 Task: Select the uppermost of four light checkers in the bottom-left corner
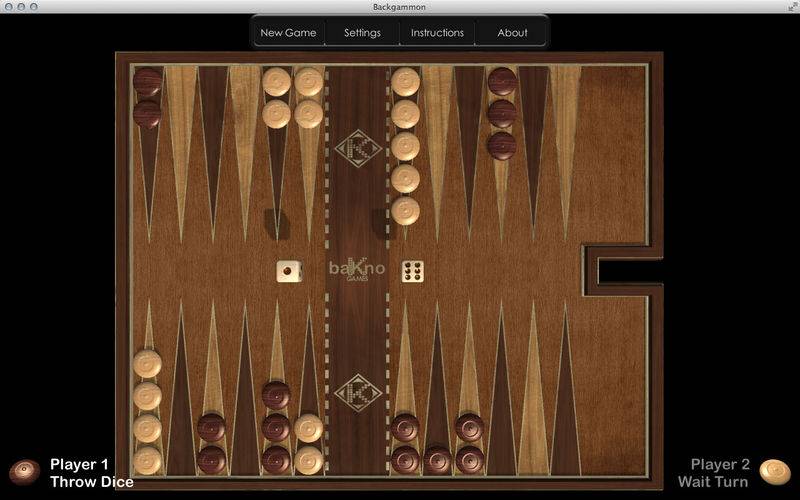coord(147,364)
